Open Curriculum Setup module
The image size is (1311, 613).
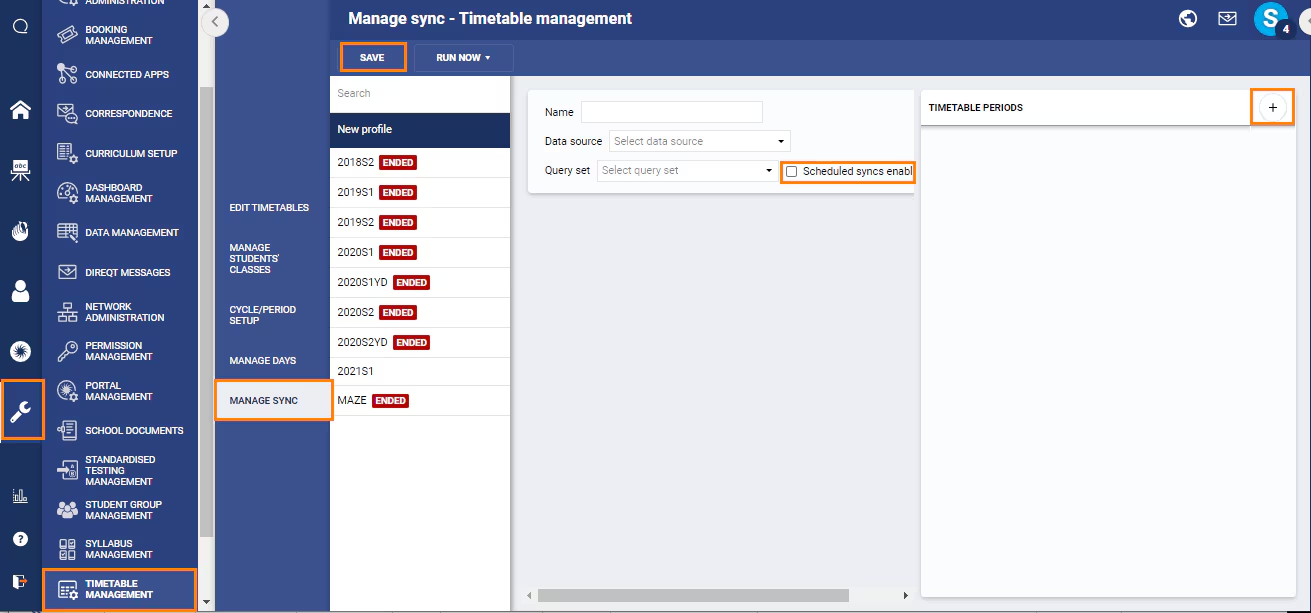(x=119, y=153)
